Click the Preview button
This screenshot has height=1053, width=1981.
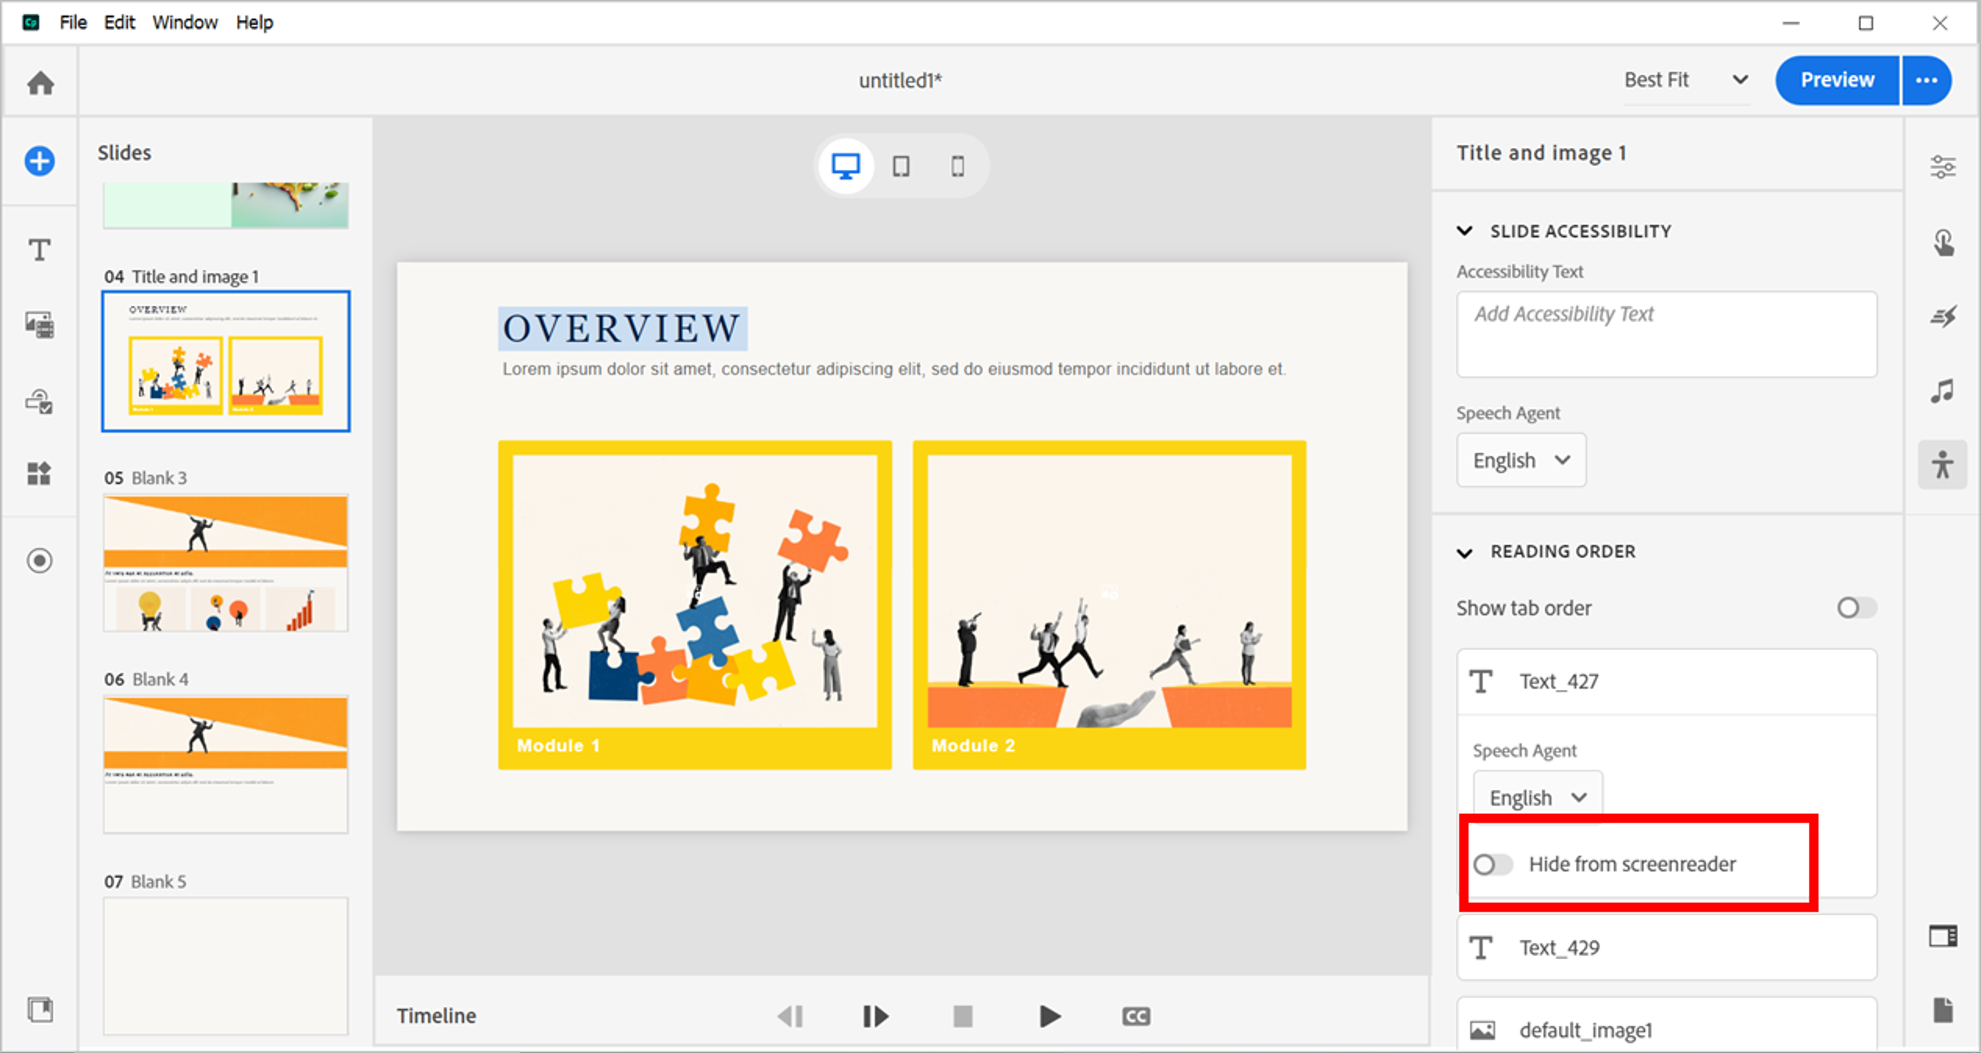1836,80
